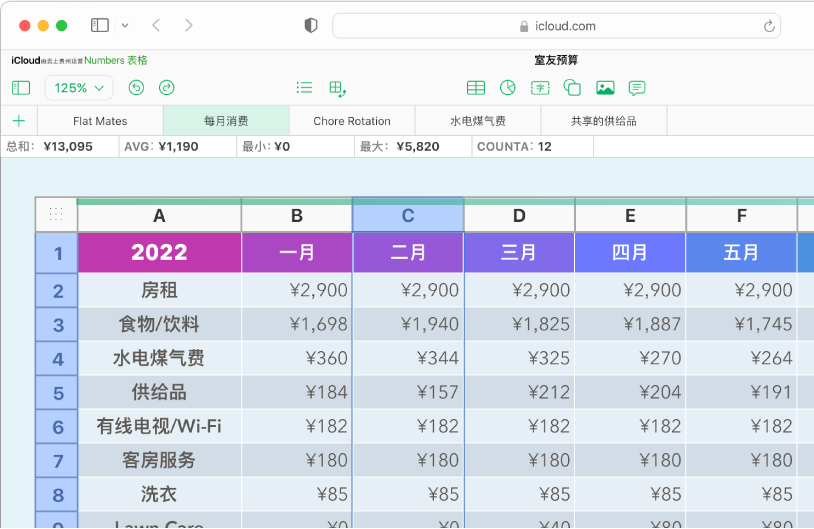This screenshot has height=529, width=814.
Task: Select column D header
Action: tap(519, 215)
